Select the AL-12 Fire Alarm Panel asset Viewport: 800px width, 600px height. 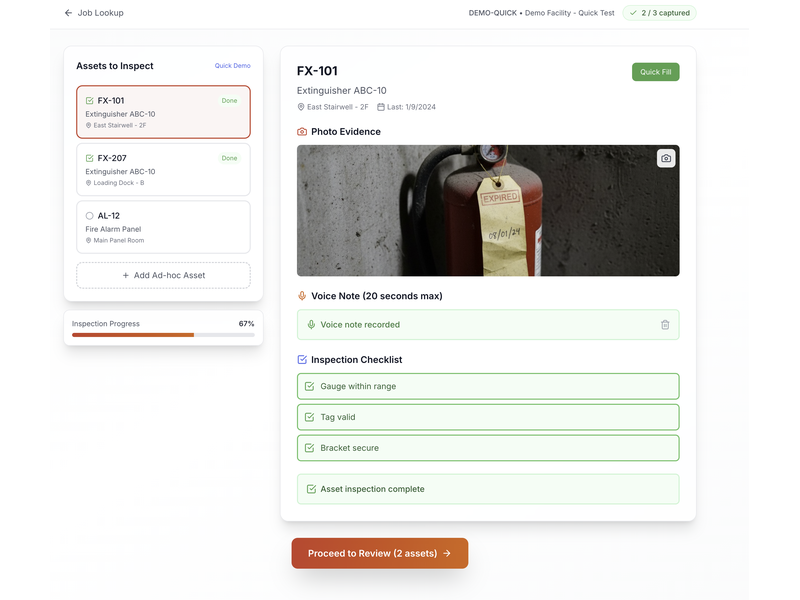(x=163, y=227)
